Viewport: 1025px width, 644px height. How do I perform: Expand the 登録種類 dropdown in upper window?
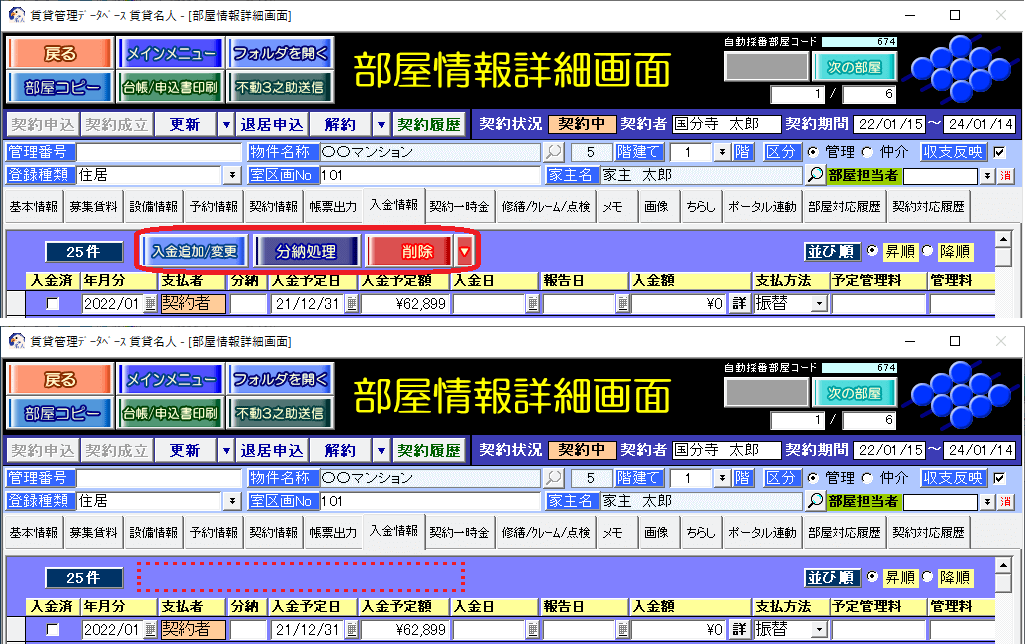[x=233, y=175]
